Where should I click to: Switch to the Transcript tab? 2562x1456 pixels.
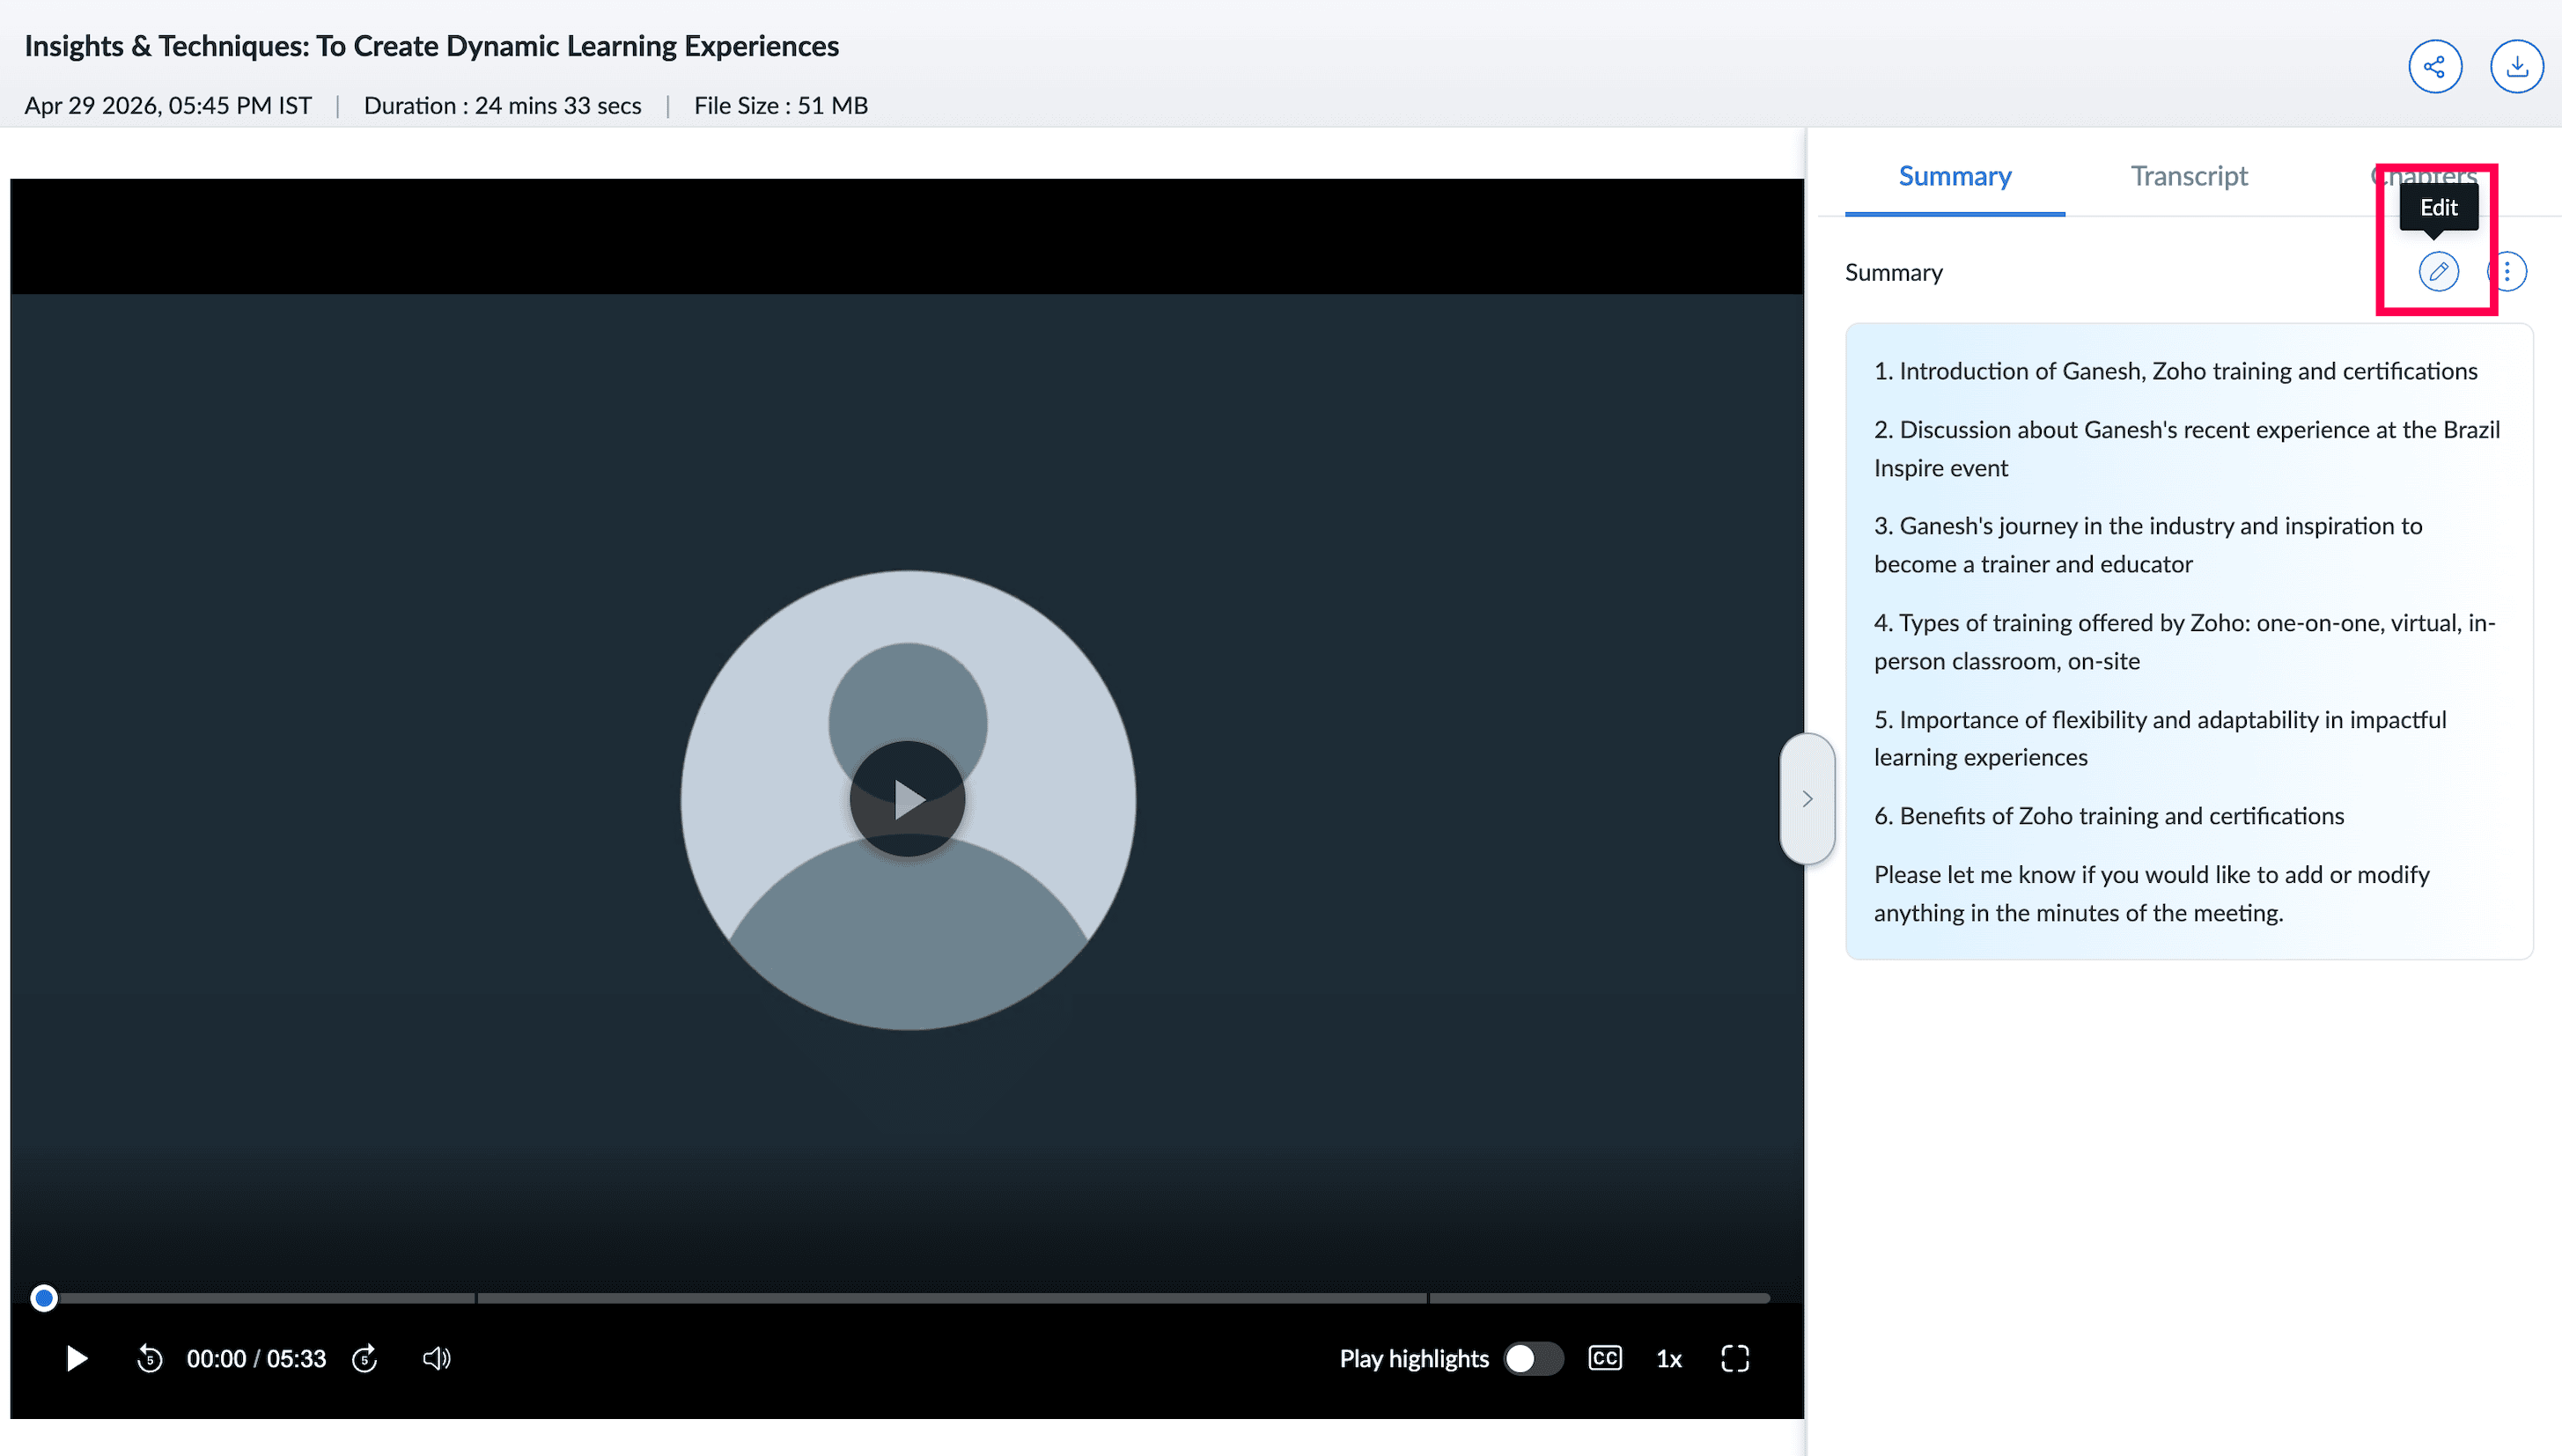[x=2188, y=176]
